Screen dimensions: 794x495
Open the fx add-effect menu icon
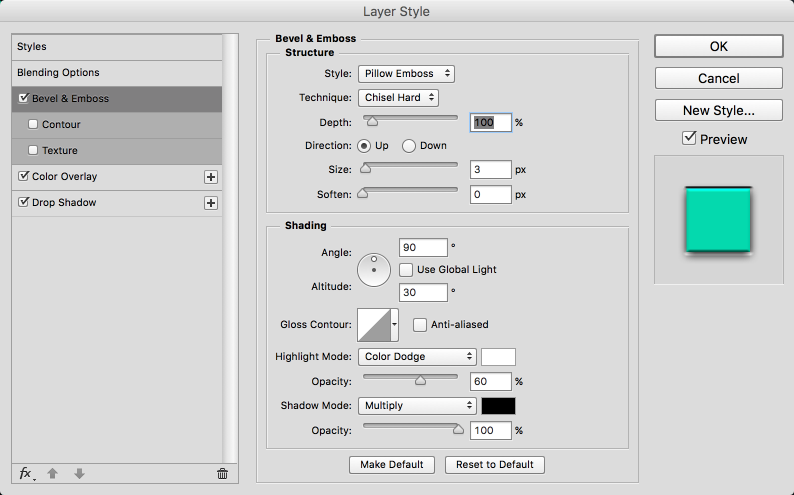click(x=25, y=473)
